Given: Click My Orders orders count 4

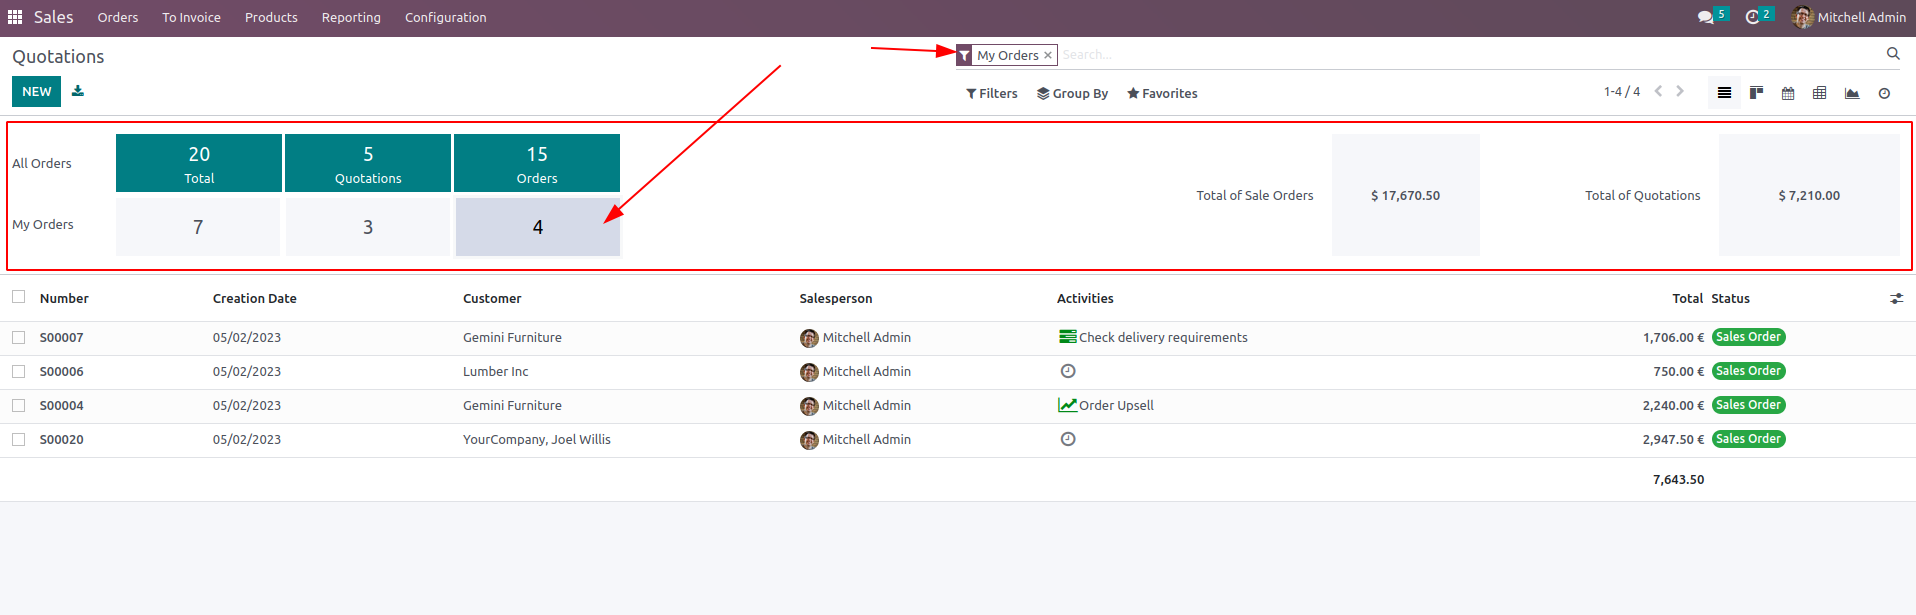Looking at the screenshot, I should coord(538,227).
